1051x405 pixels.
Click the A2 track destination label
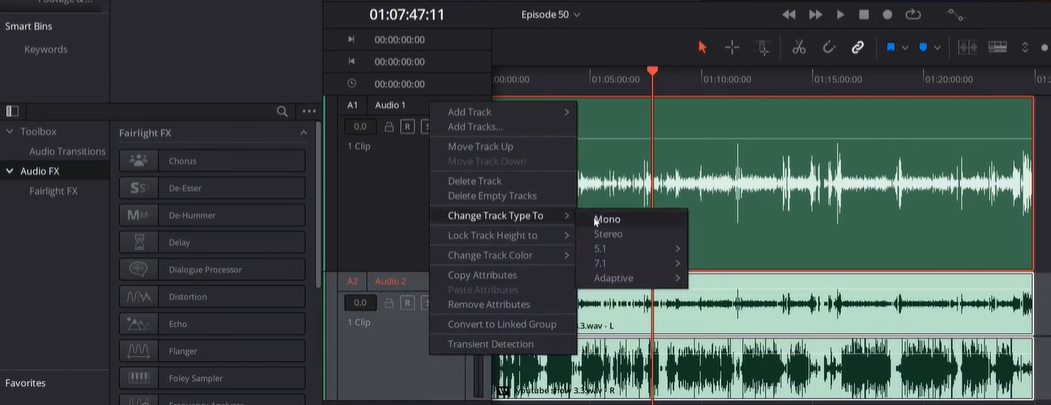point(353,282)
